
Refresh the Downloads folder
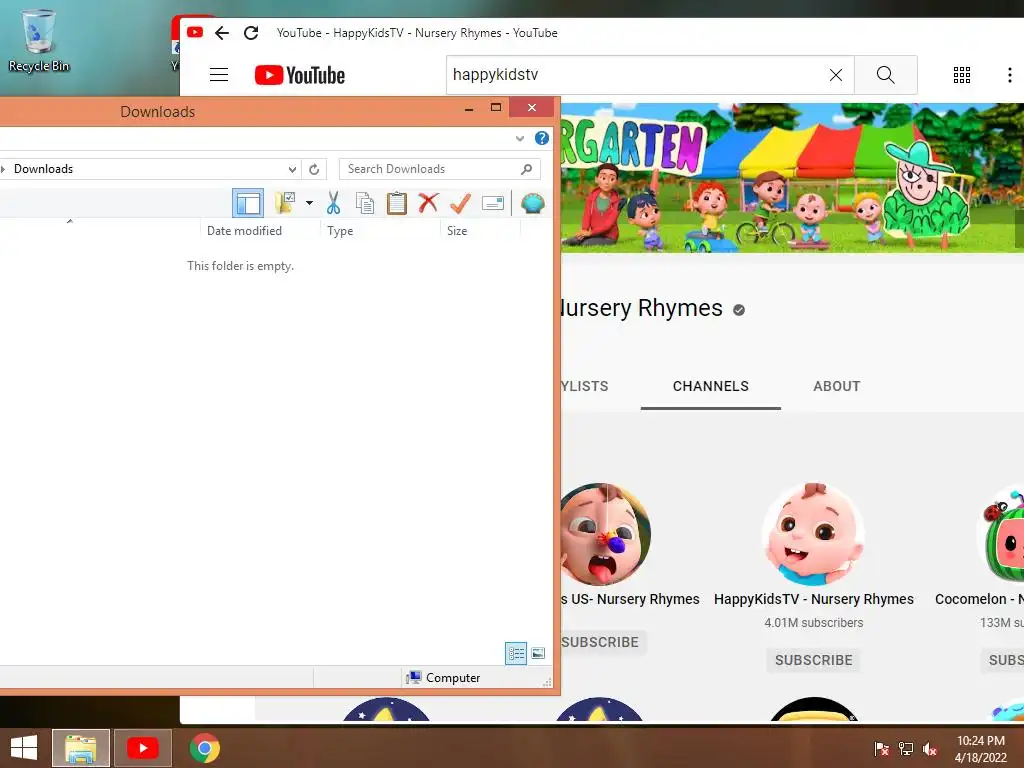pos(314,169)
